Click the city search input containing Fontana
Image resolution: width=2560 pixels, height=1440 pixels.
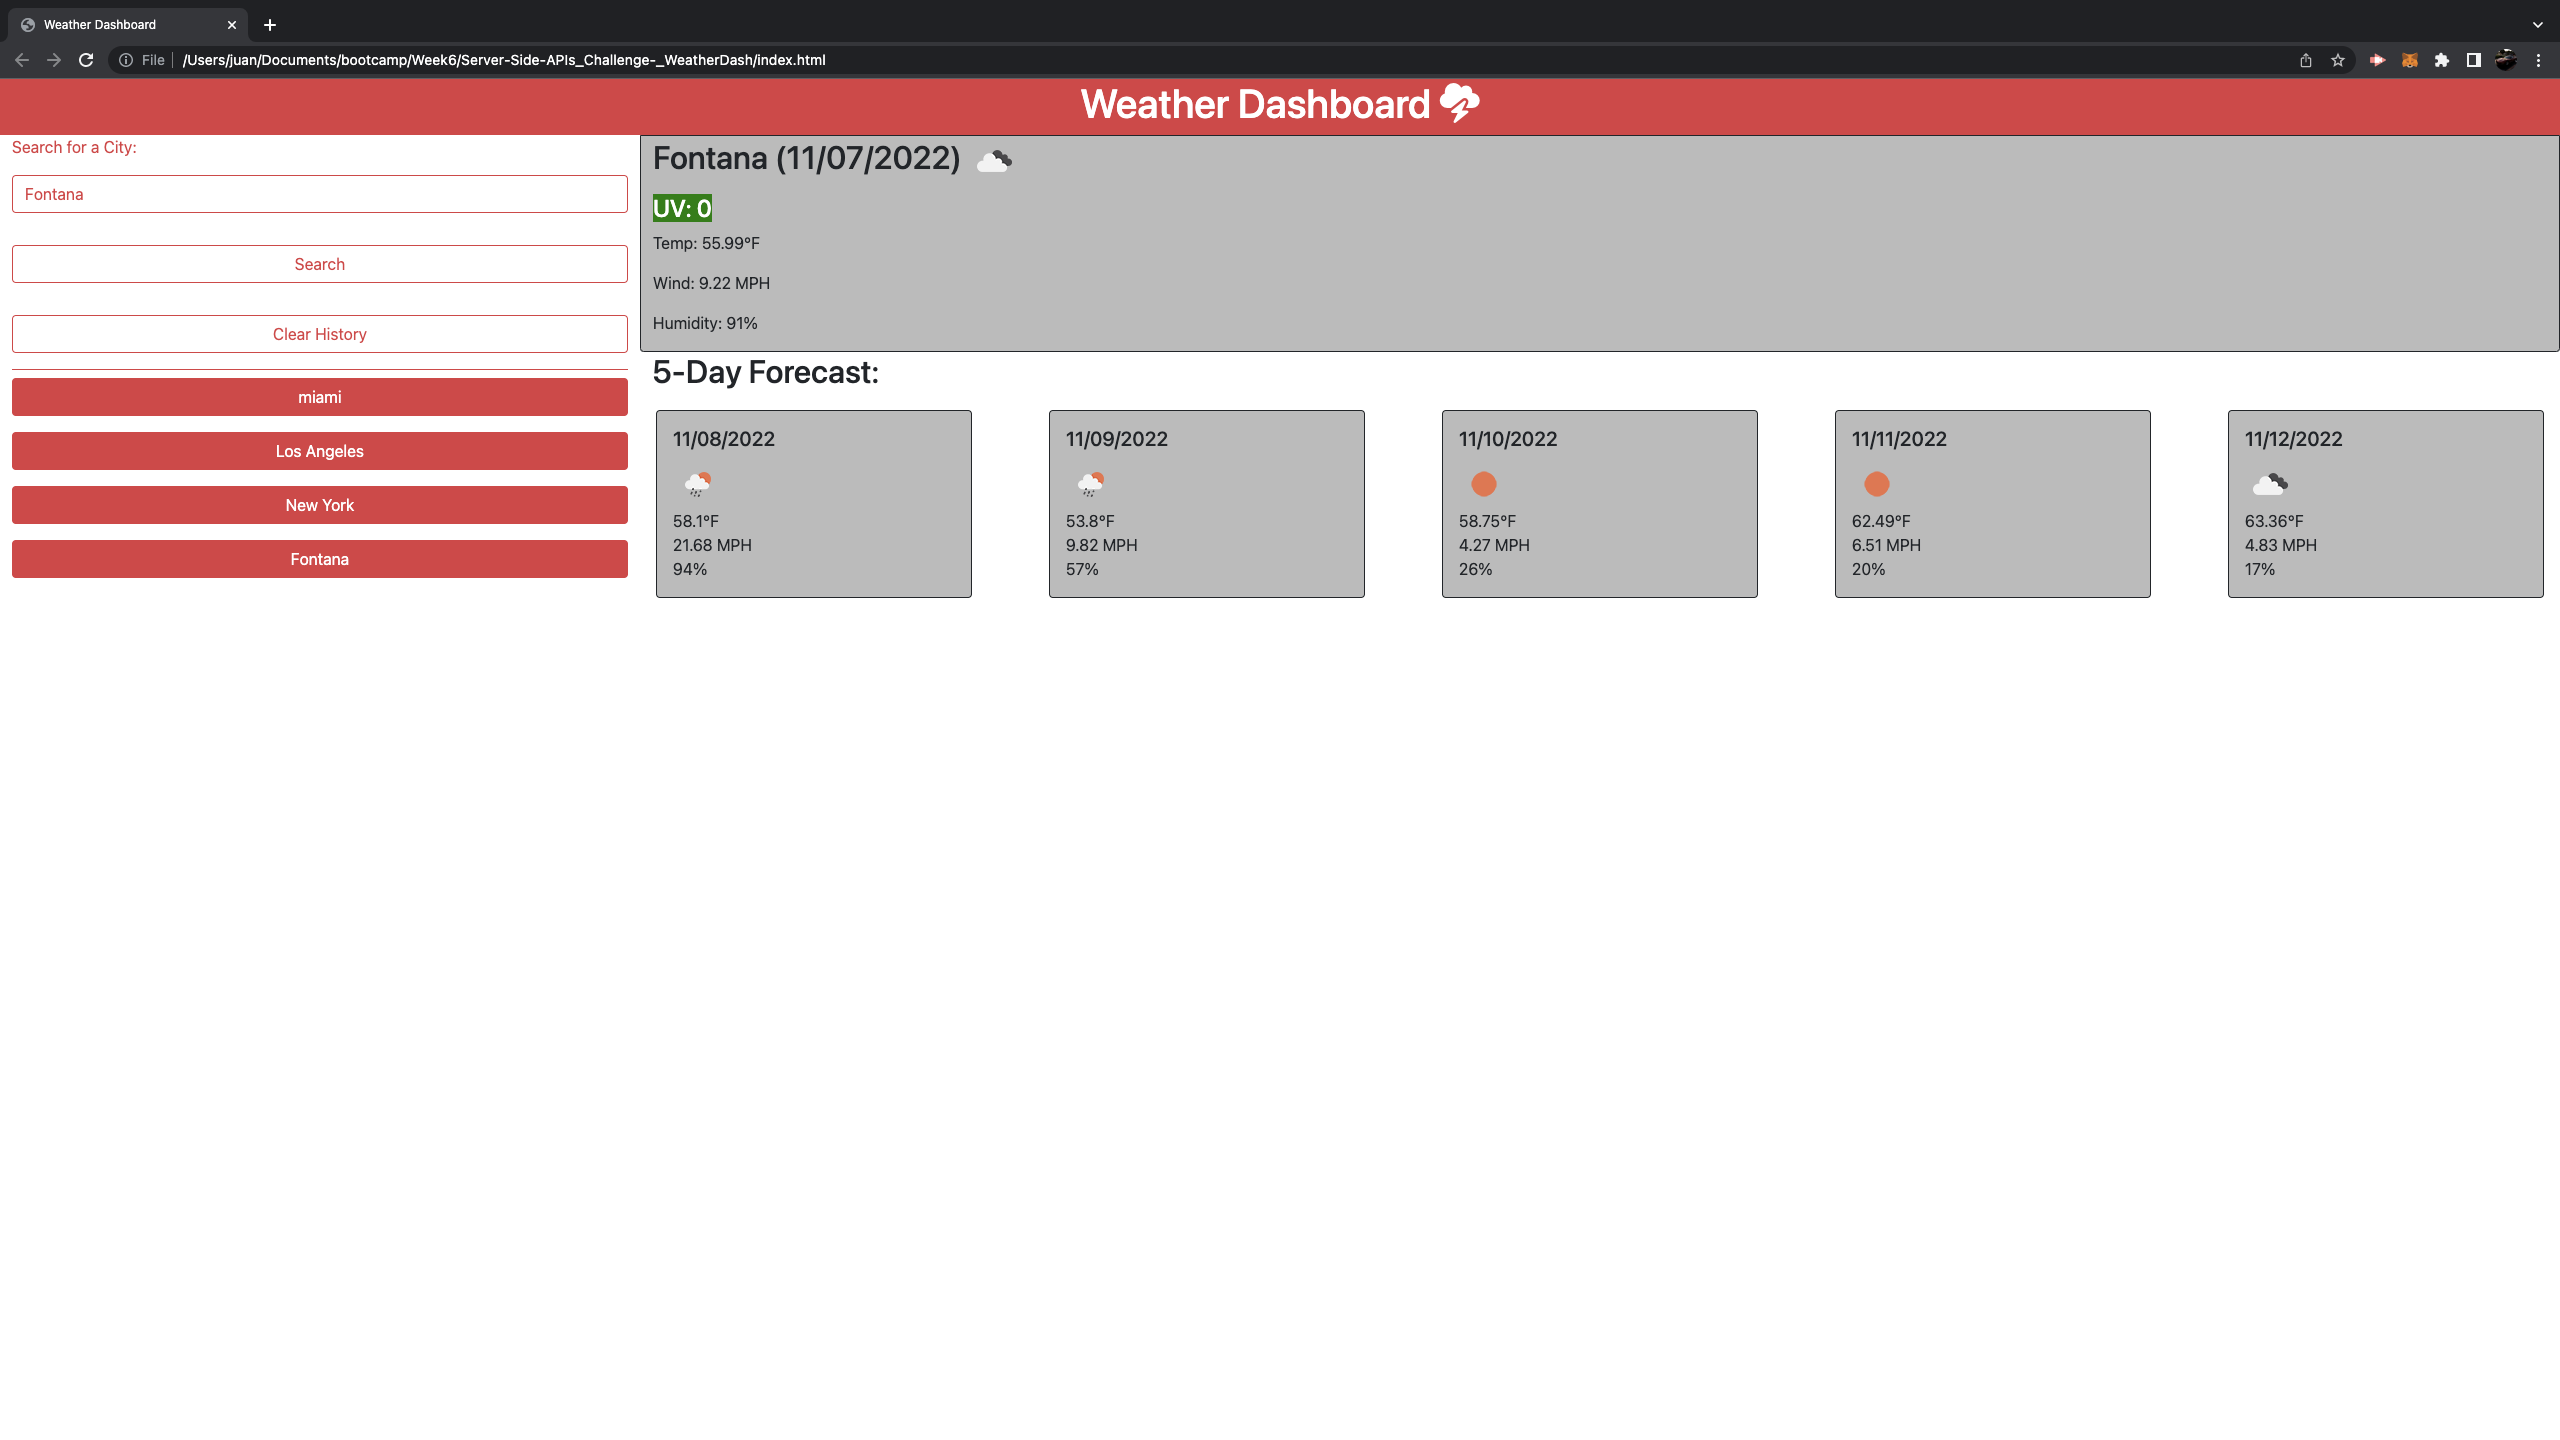(319, 194)
